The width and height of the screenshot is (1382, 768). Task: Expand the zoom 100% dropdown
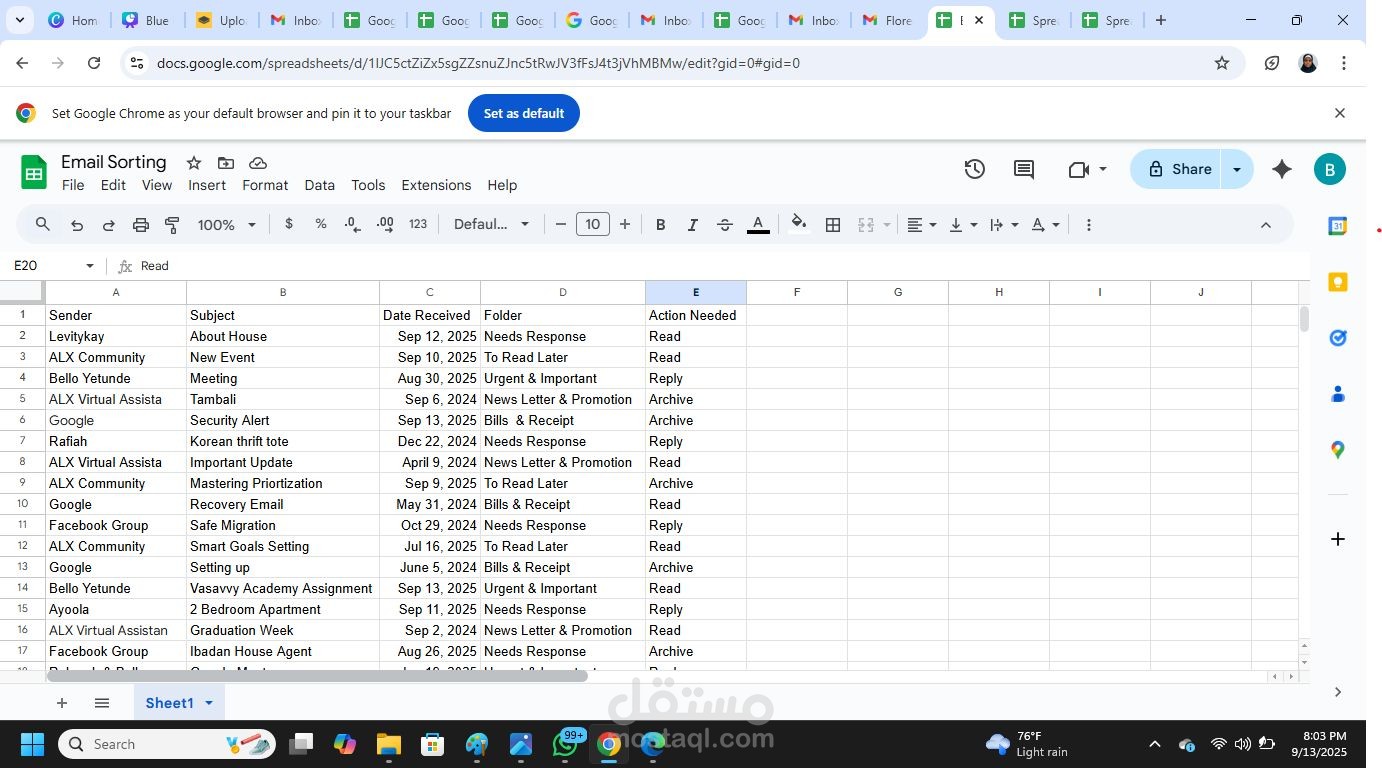coord(227,225)
